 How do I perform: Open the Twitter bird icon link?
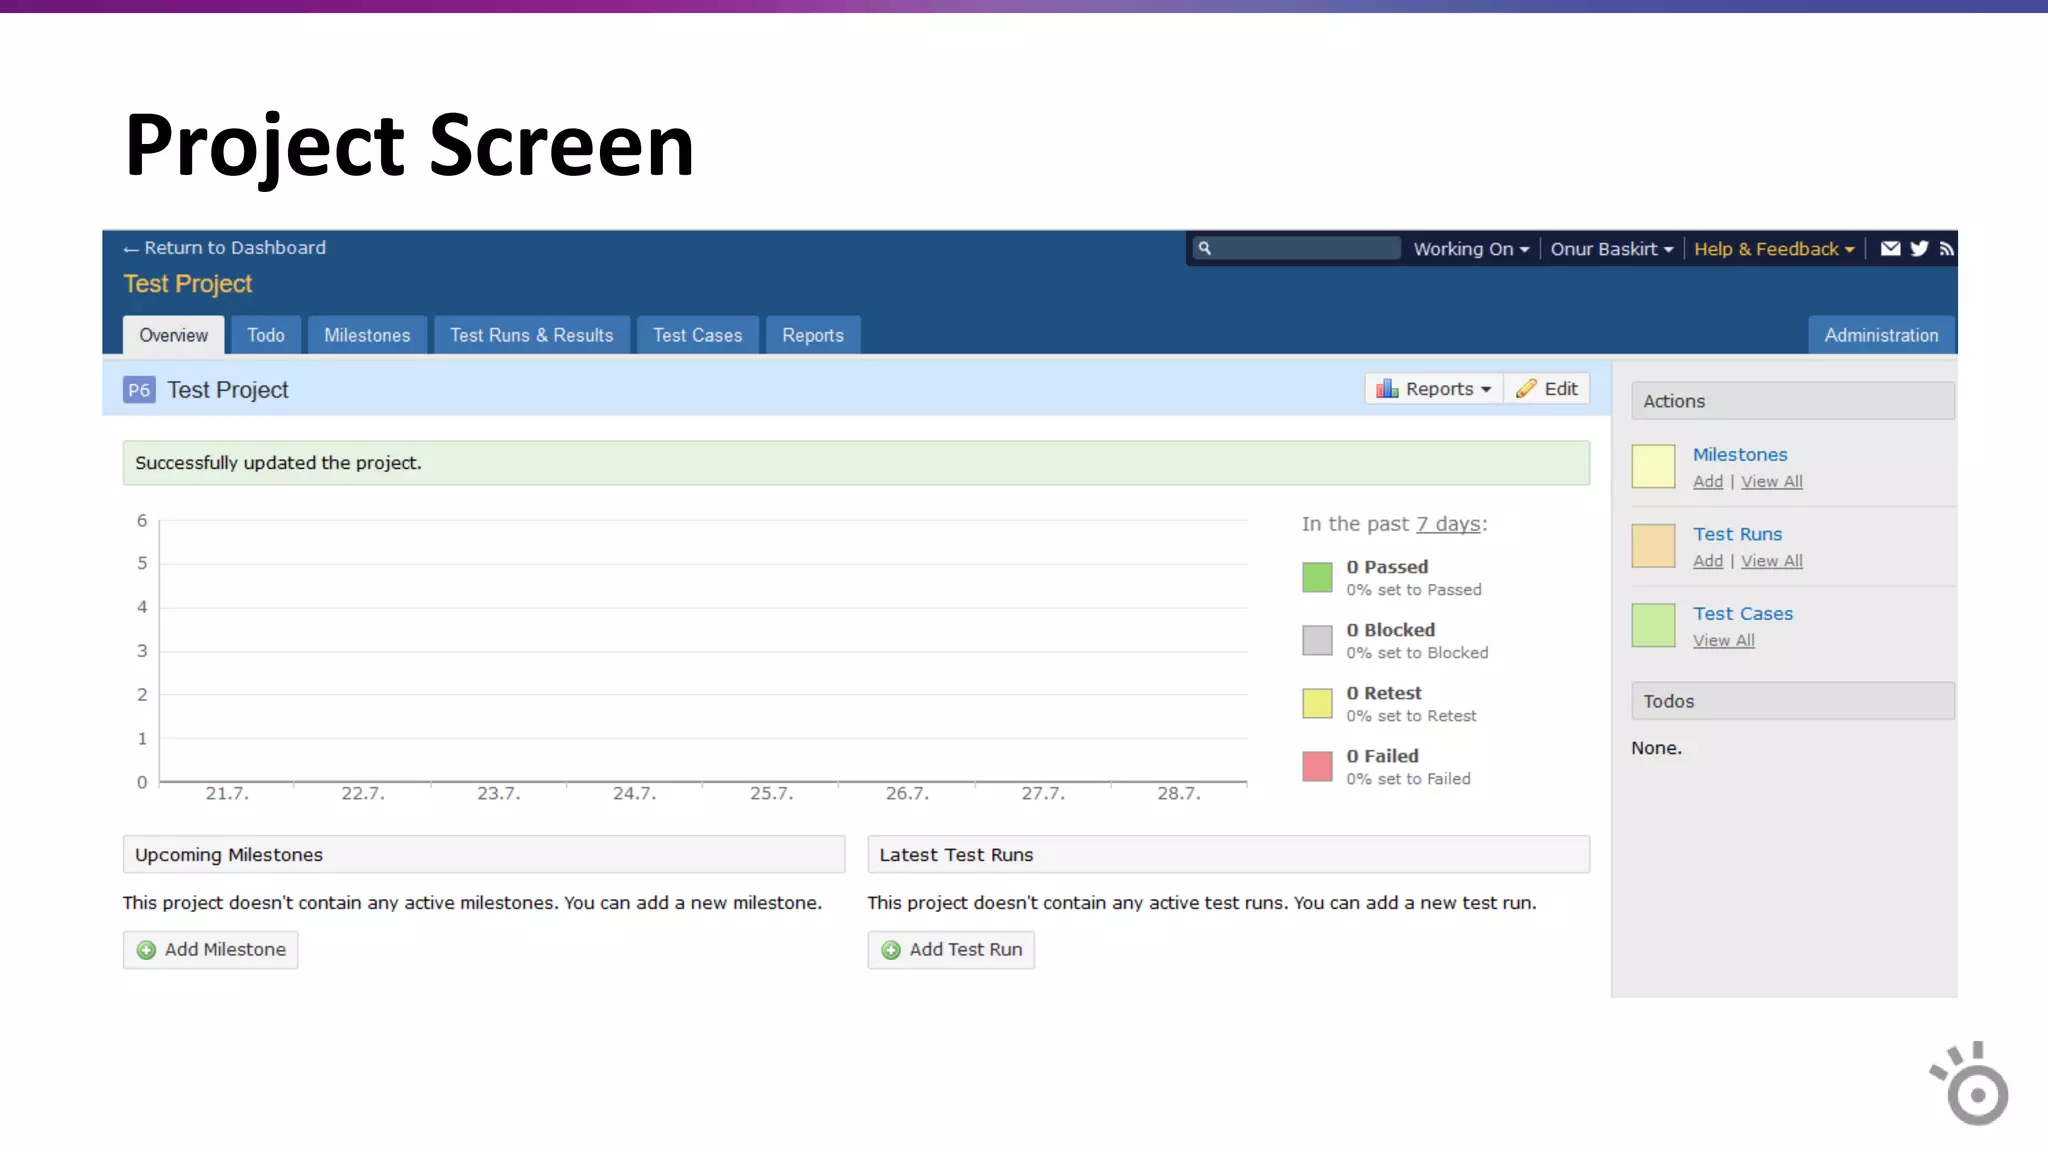[1918, 249]
